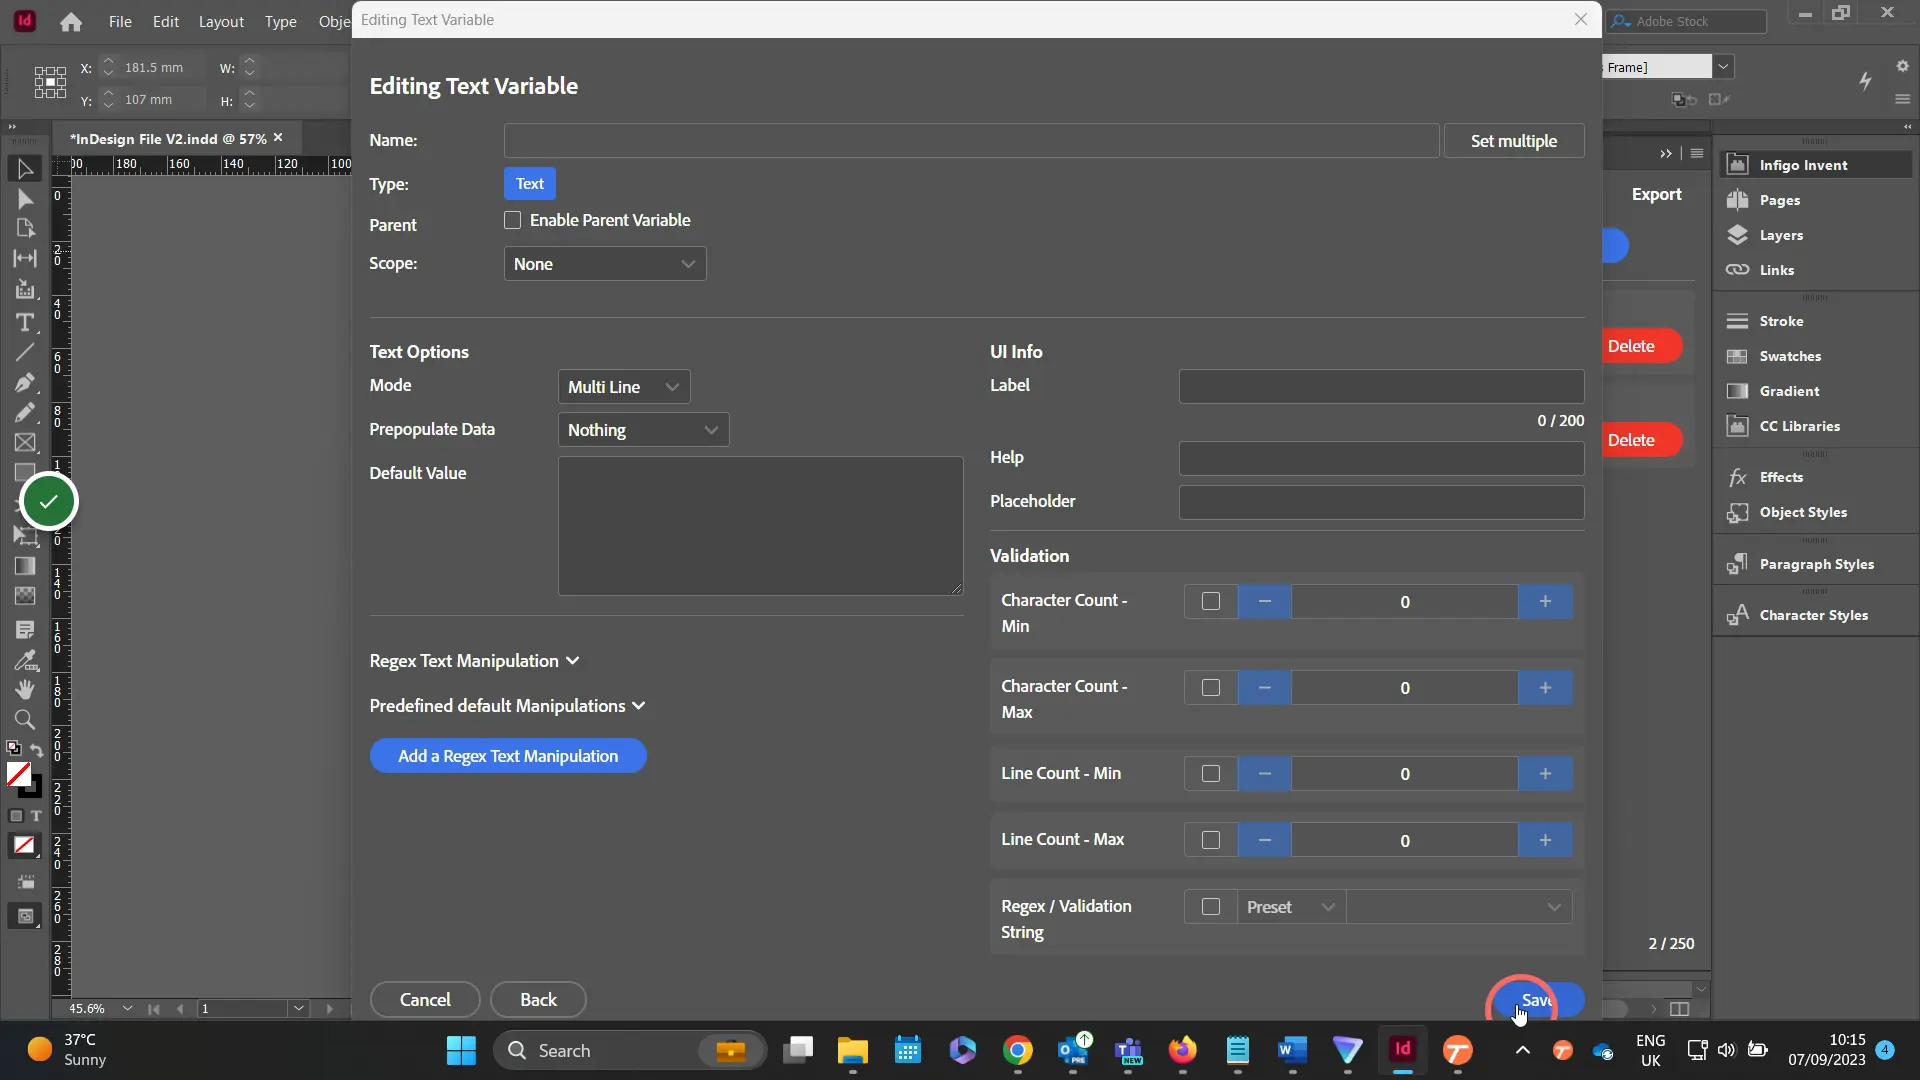Viewport: 1920px width, 1080px height.
Task: Select the Gap tool
Action: pyautogui.click(x=25, y=258)
